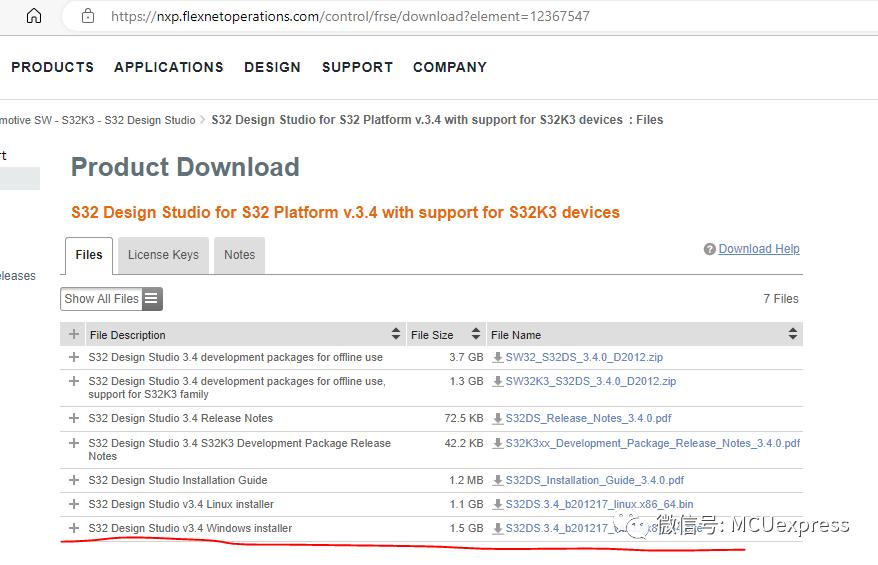Click the '72.5 KB' file size cell
The width and height of the screenshot is (878, 565).
point(464,418)
